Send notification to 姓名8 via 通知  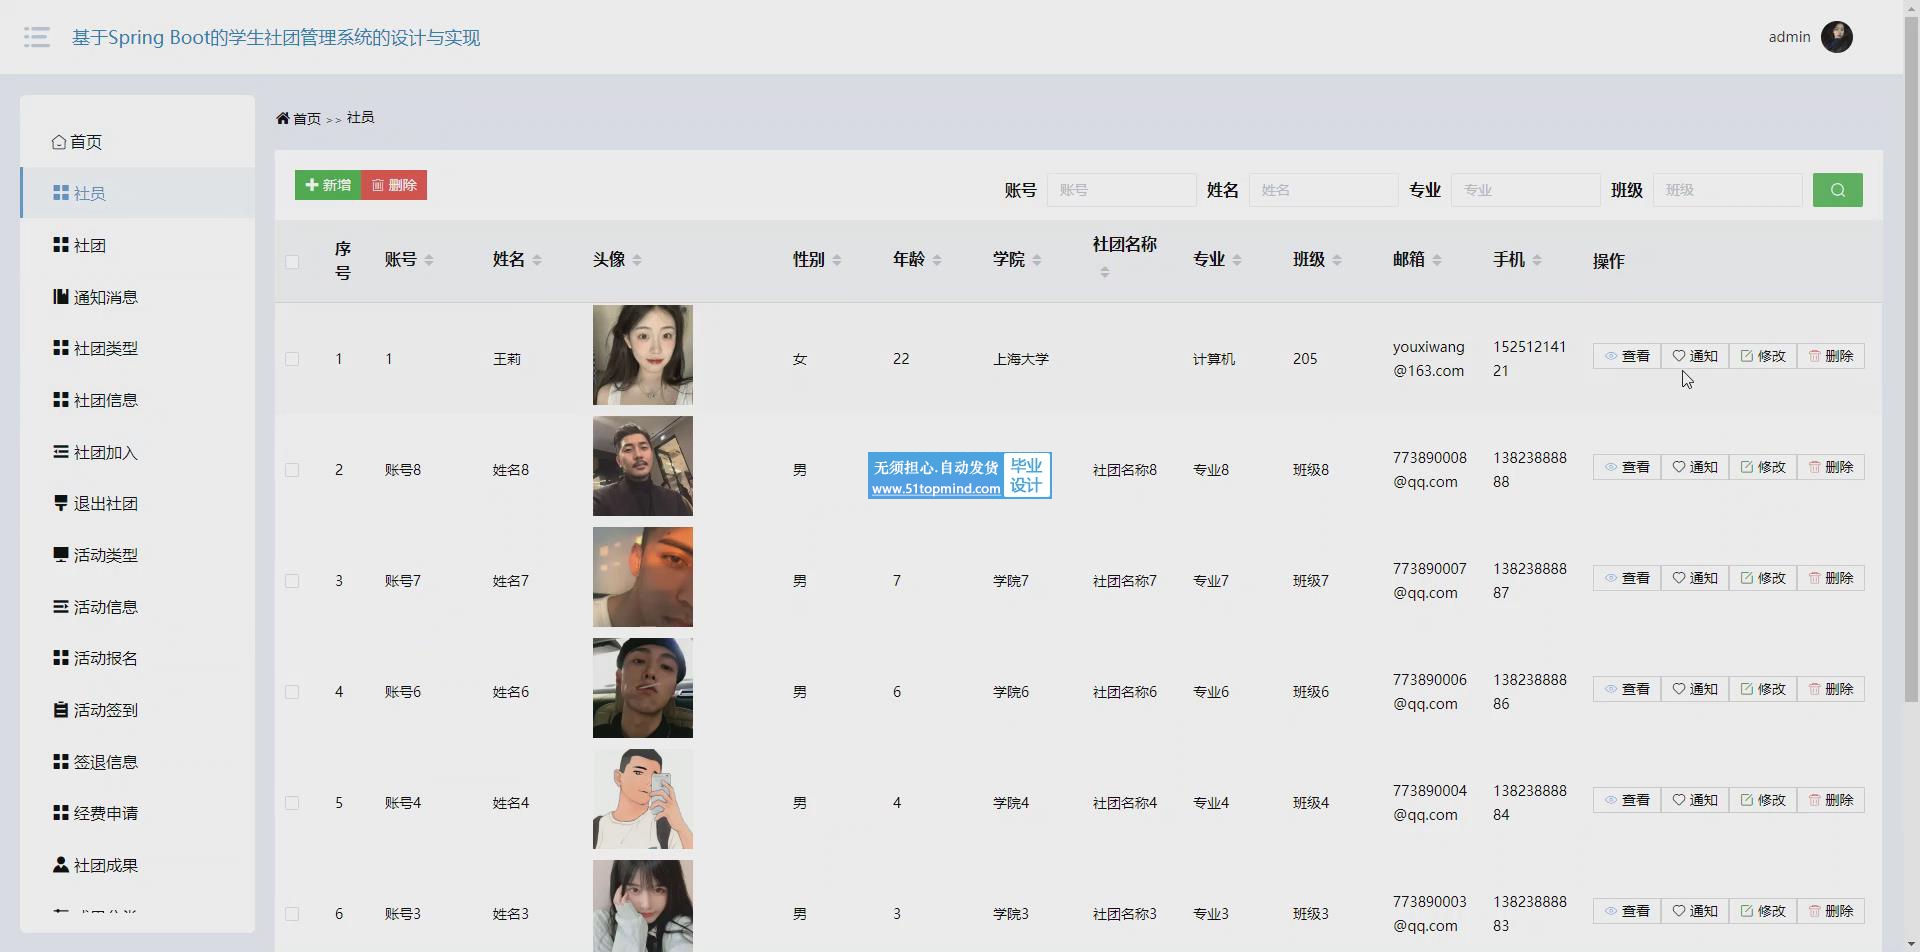coord(1694,467)
